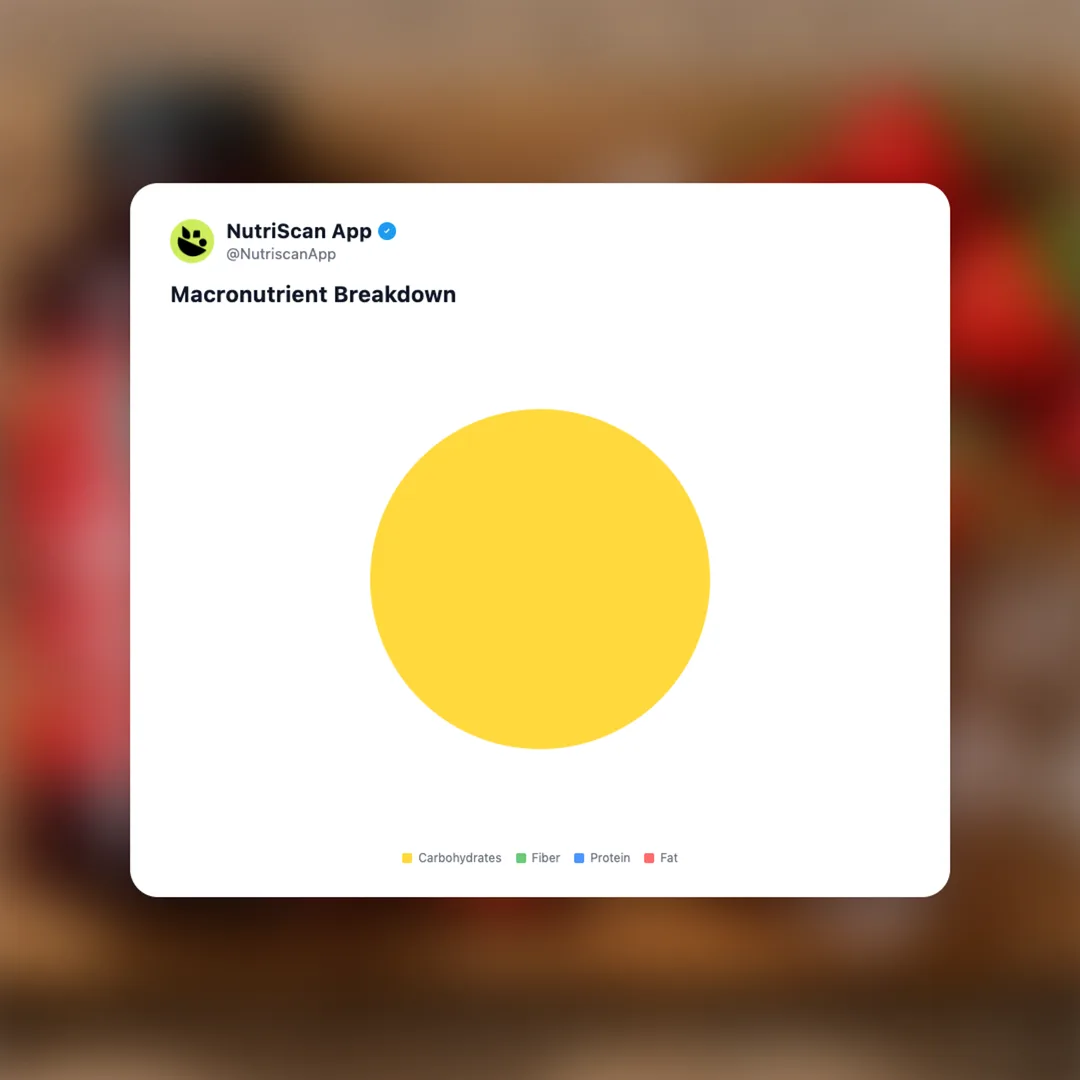This screenshot has width=1080, height=1080.
Task: Select the yellow Carbohydrates pie slice
Action: [540, 579]
